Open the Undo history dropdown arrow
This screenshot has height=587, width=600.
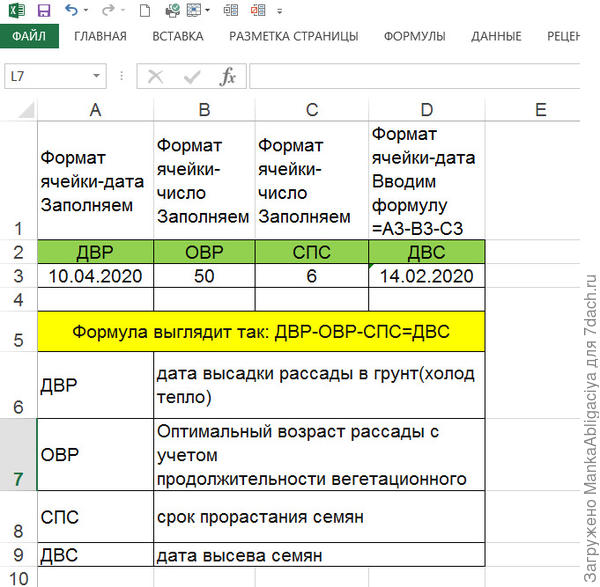pyautogui.click(x=88, y=12)
